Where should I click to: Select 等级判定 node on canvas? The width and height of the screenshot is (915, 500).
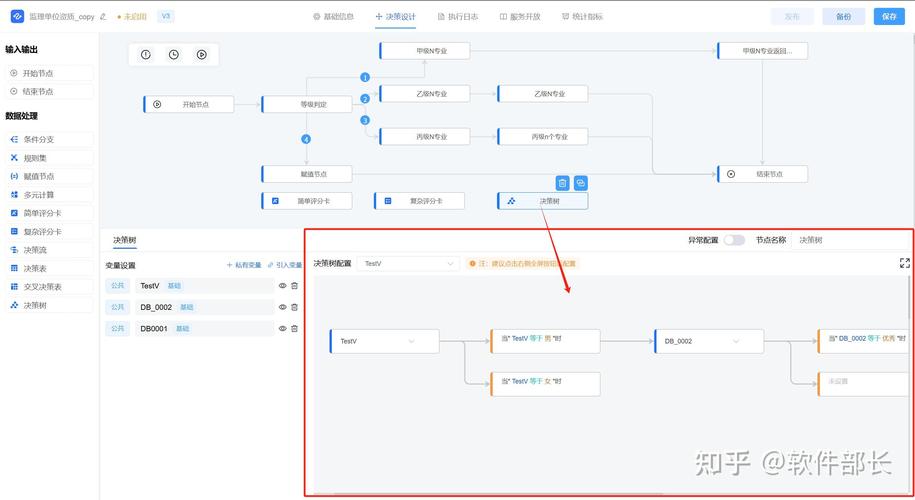[307, 104]
